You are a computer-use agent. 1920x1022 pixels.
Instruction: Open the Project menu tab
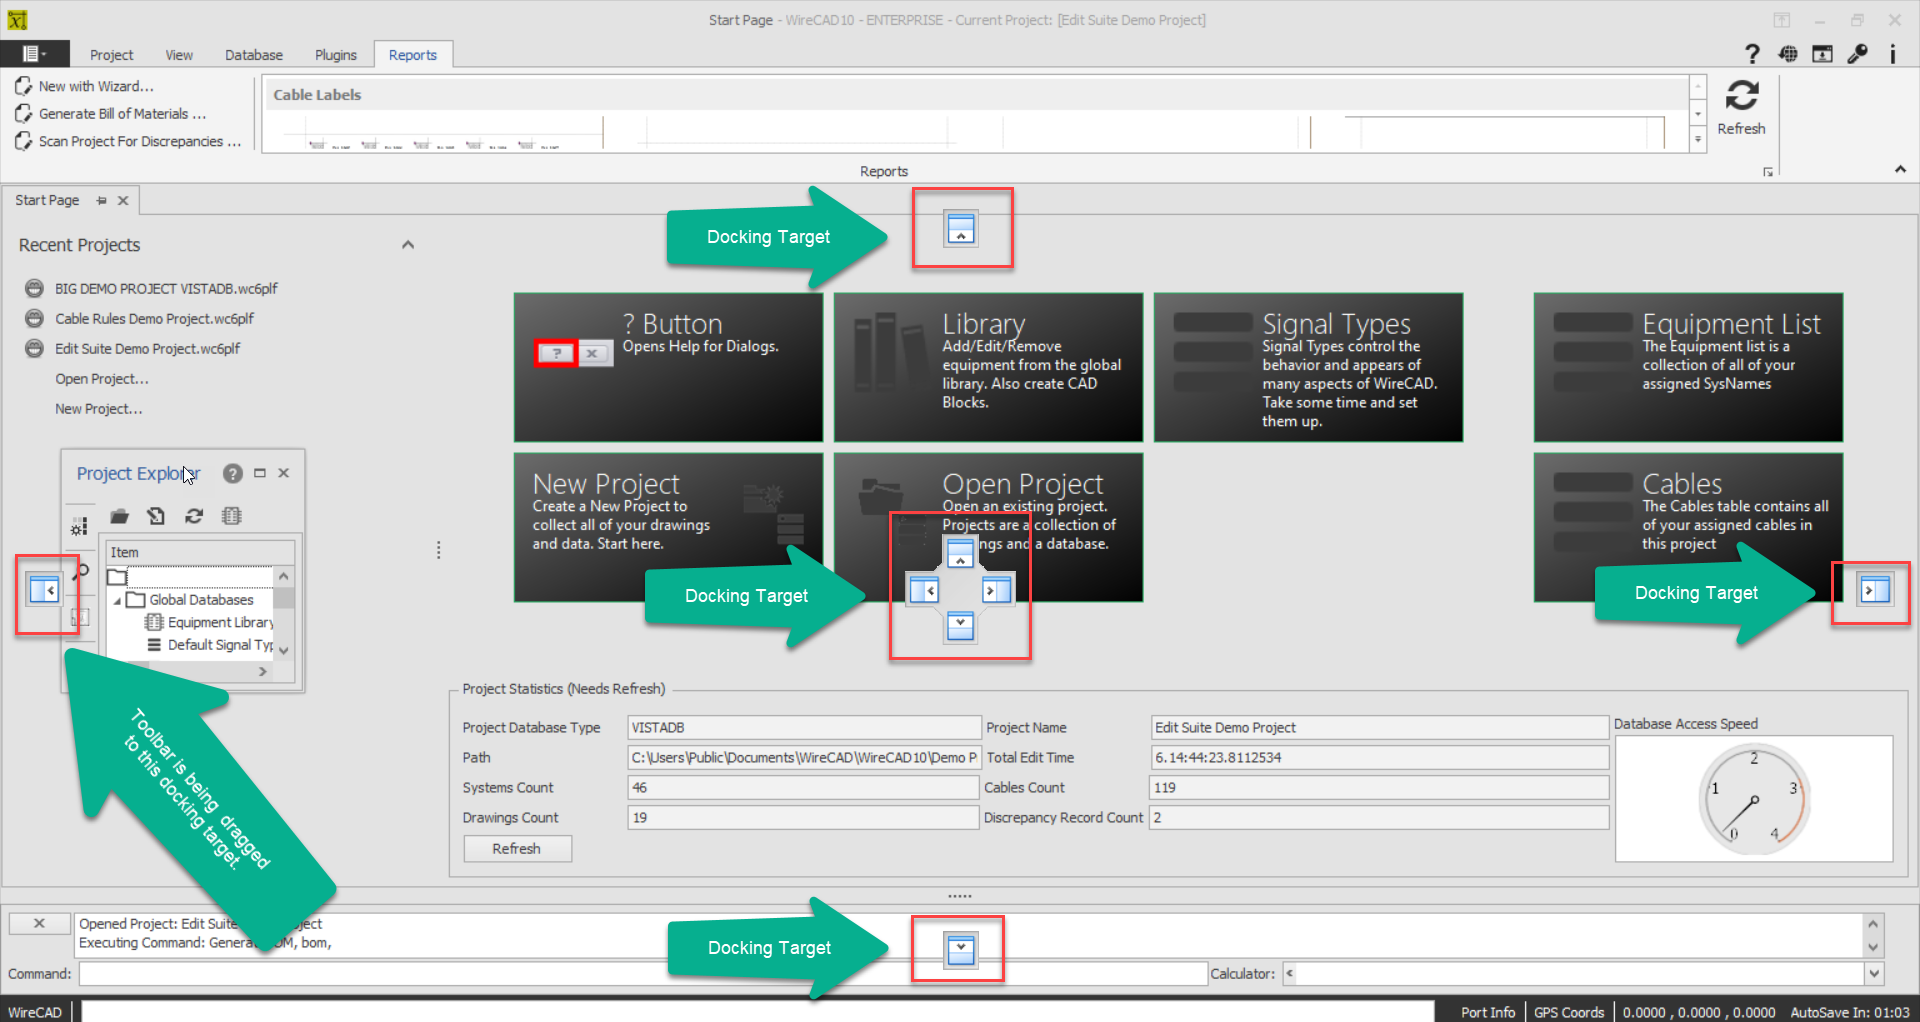[111, 55]
